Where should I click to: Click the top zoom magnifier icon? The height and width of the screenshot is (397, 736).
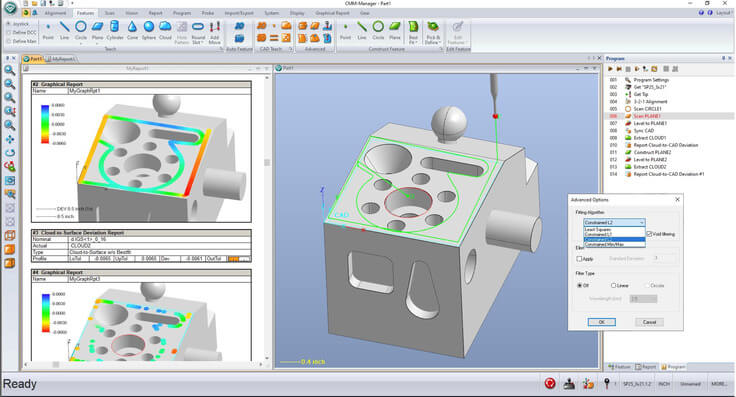pyautogui.click(x=9, y=70)
